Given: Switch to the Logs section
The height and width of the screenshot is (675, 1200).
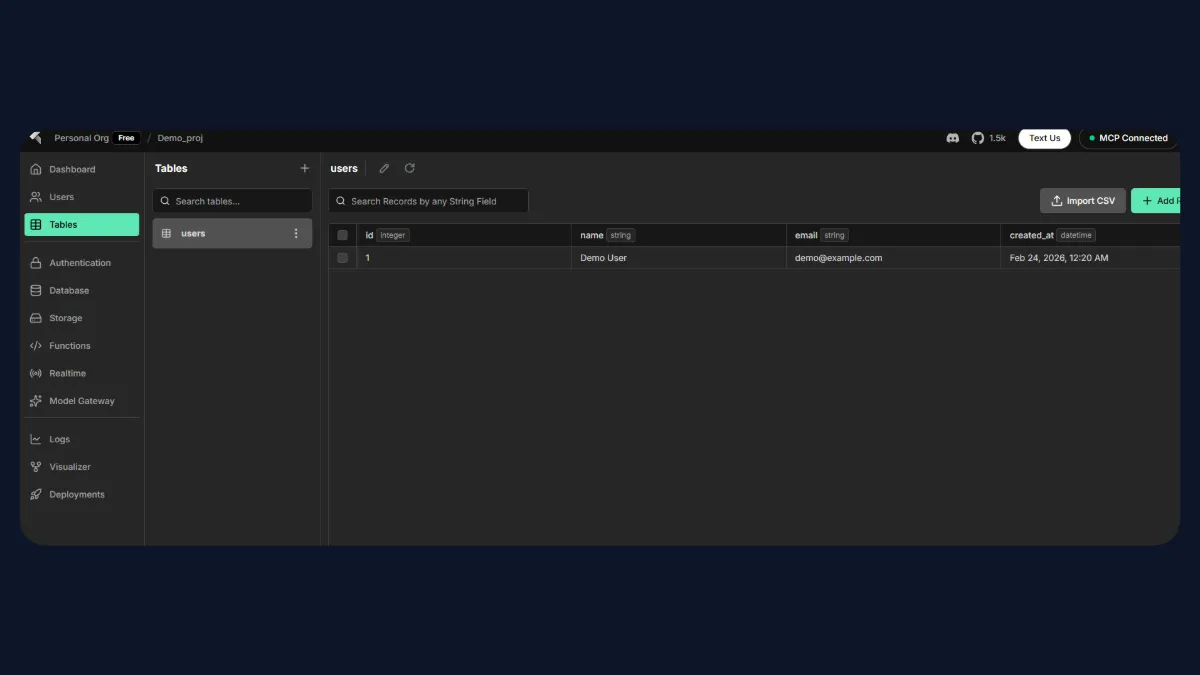Looking at the screenshot, I should point(60,439).
